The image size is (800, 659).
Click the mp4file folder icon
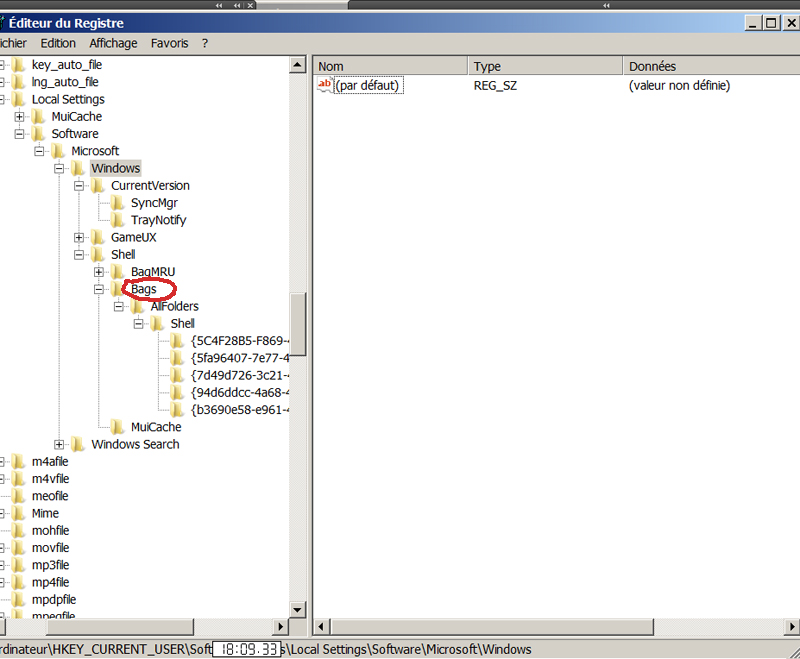pyautogui.click(x=18, y=582)
